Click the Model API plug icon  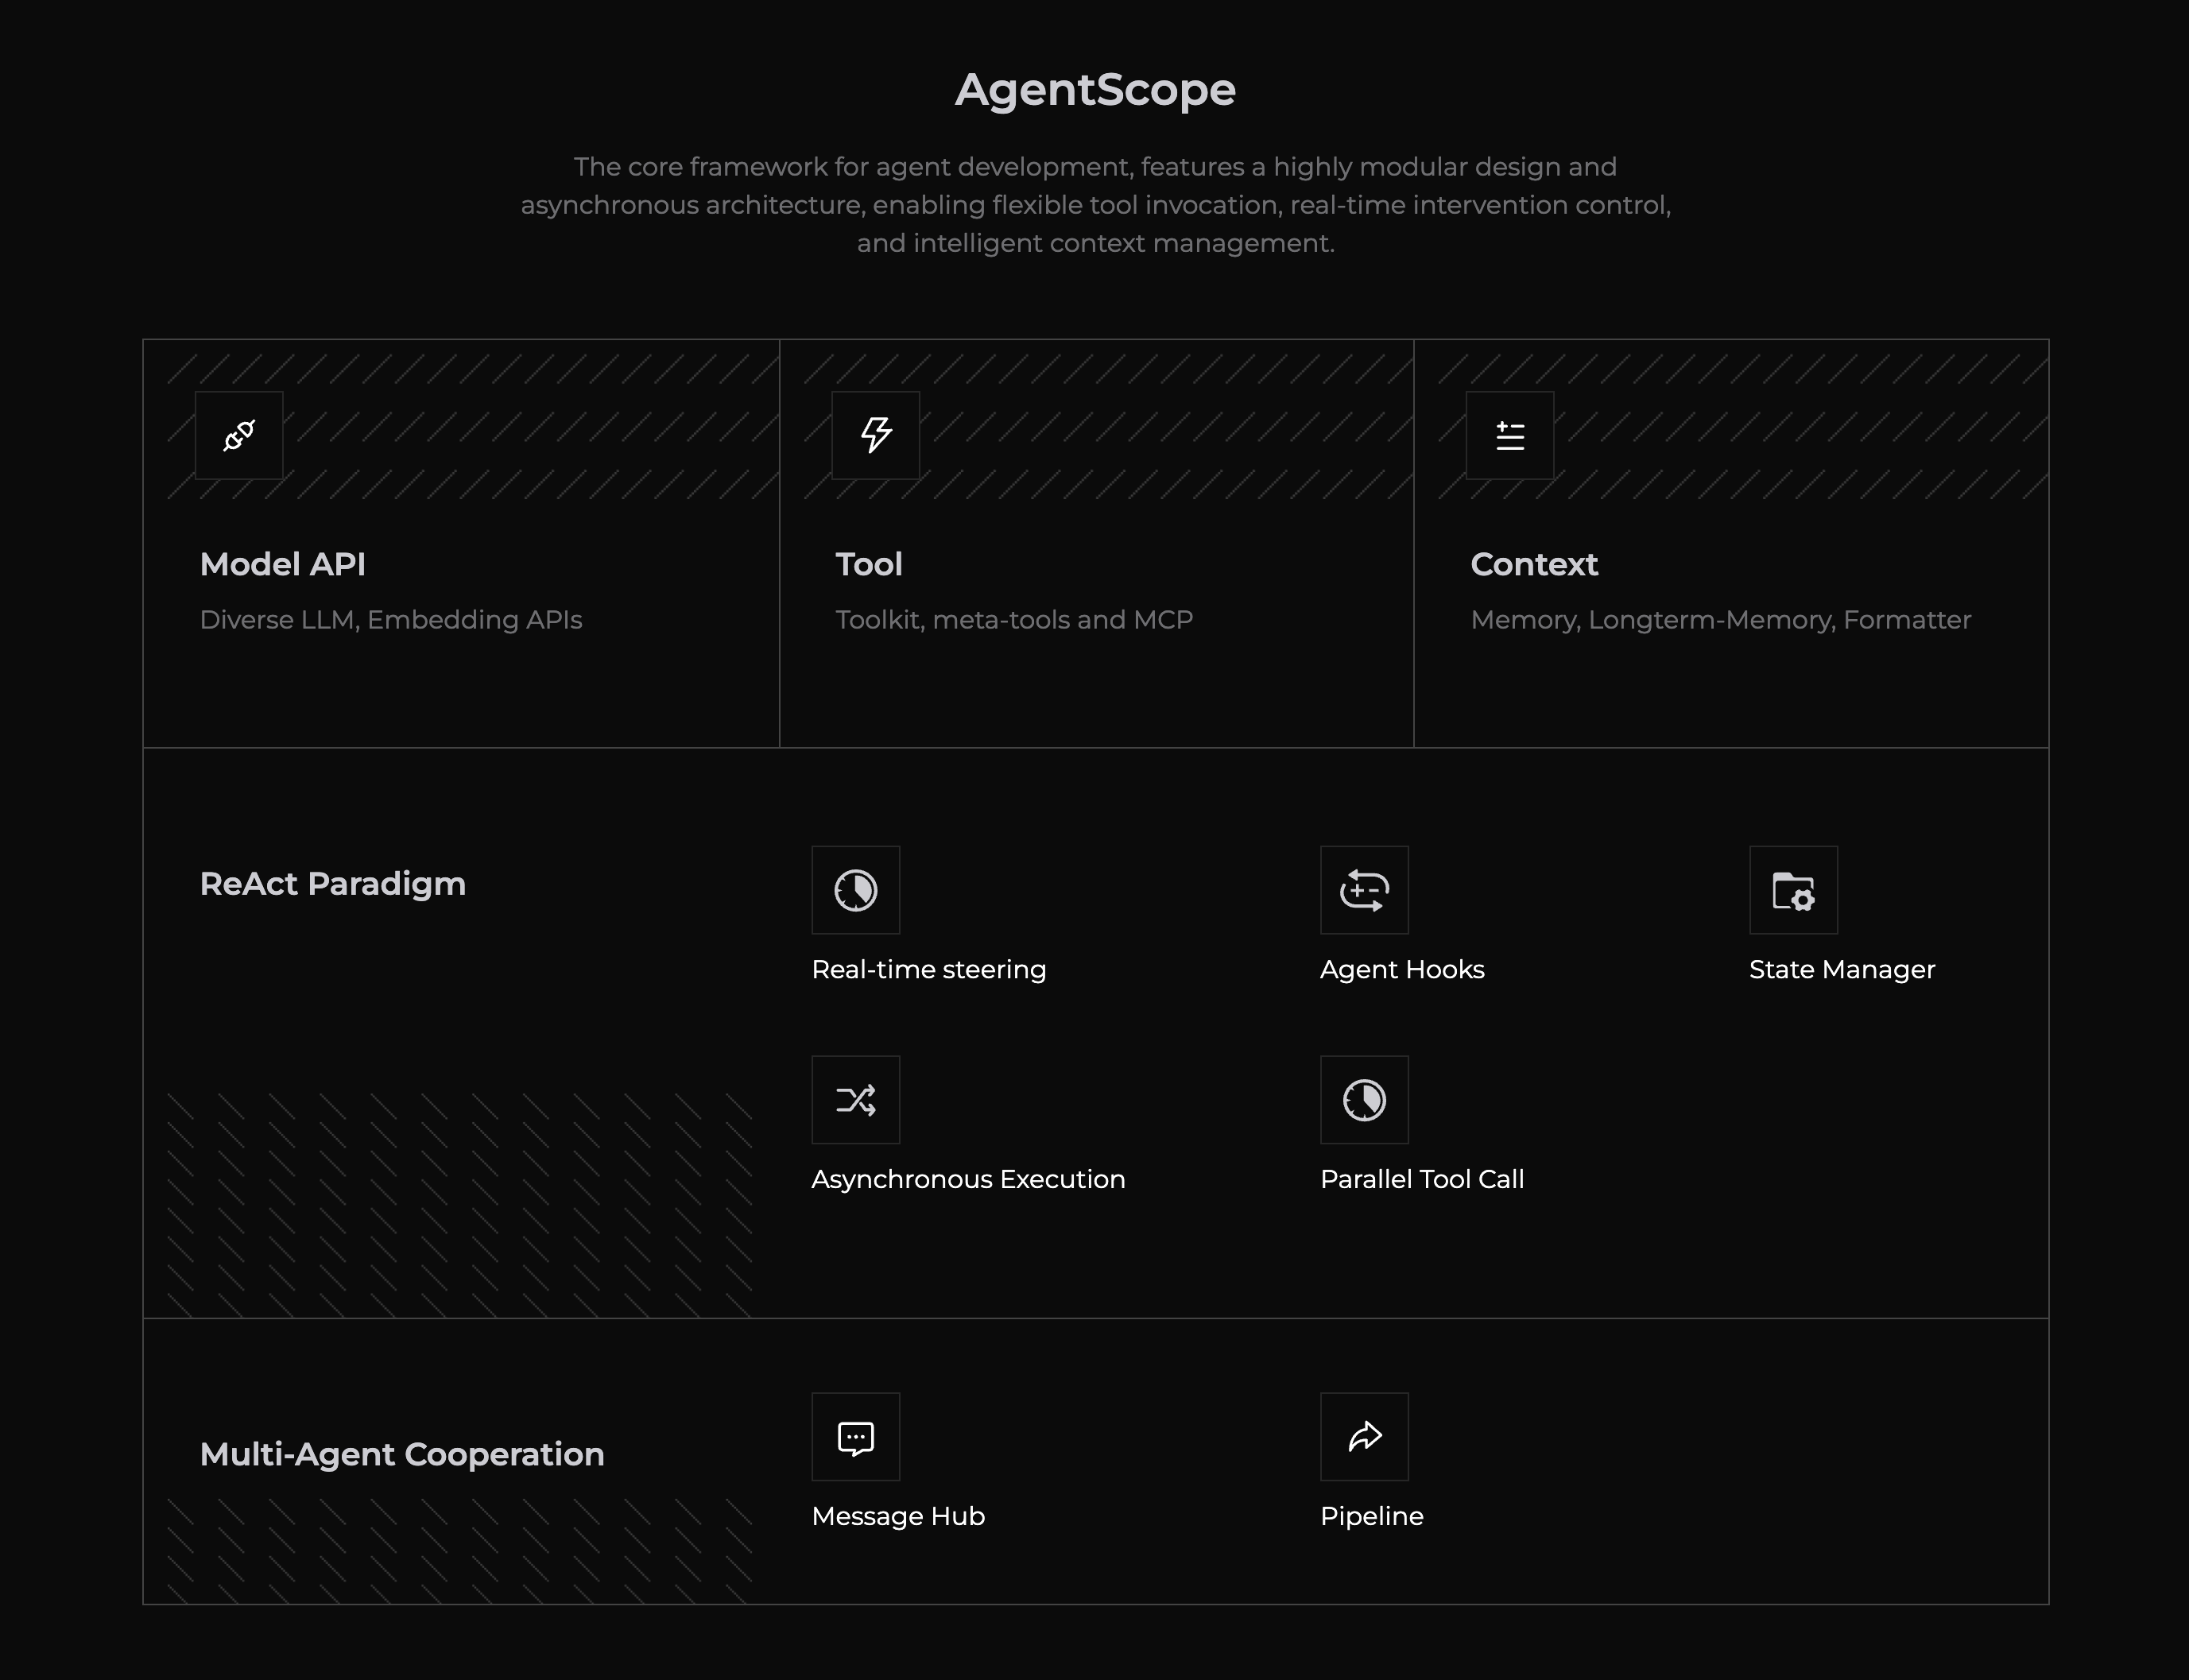239,435
